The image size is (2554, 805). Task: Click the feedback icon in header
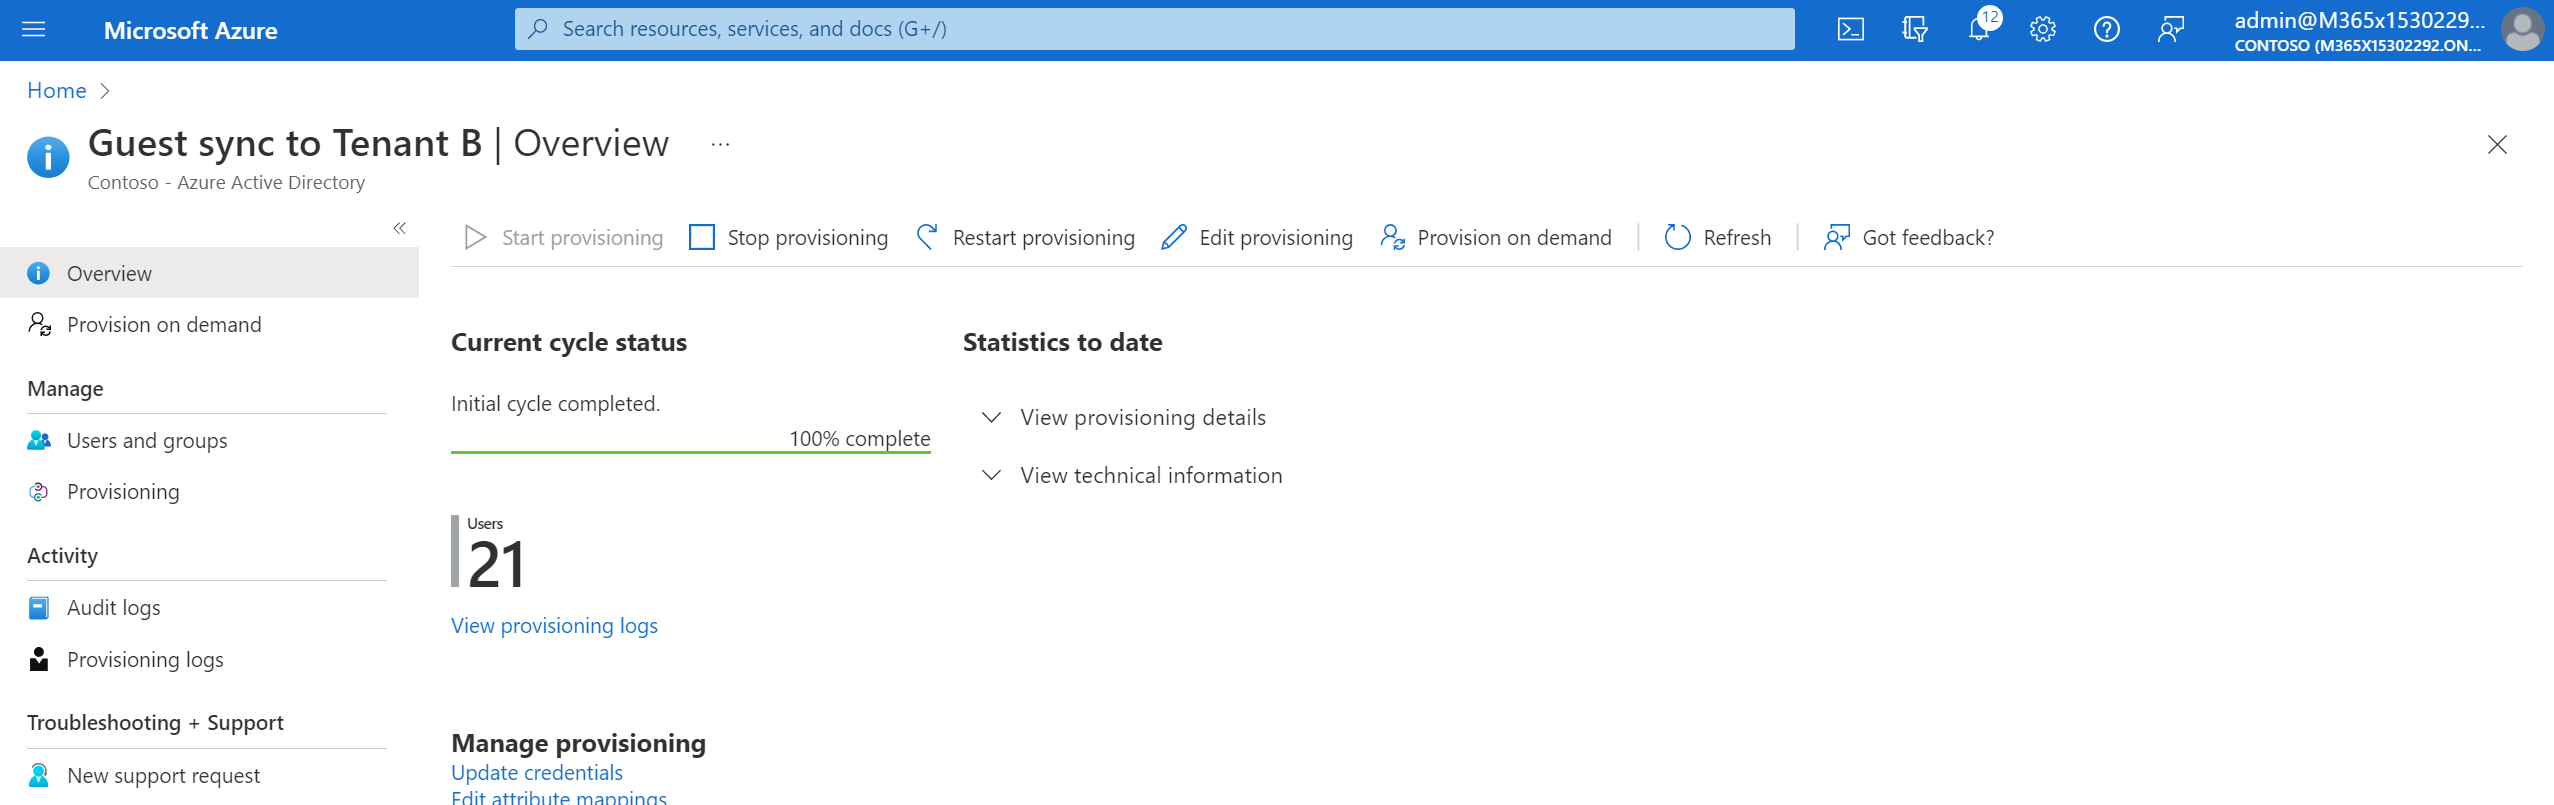coord(2170,30)
